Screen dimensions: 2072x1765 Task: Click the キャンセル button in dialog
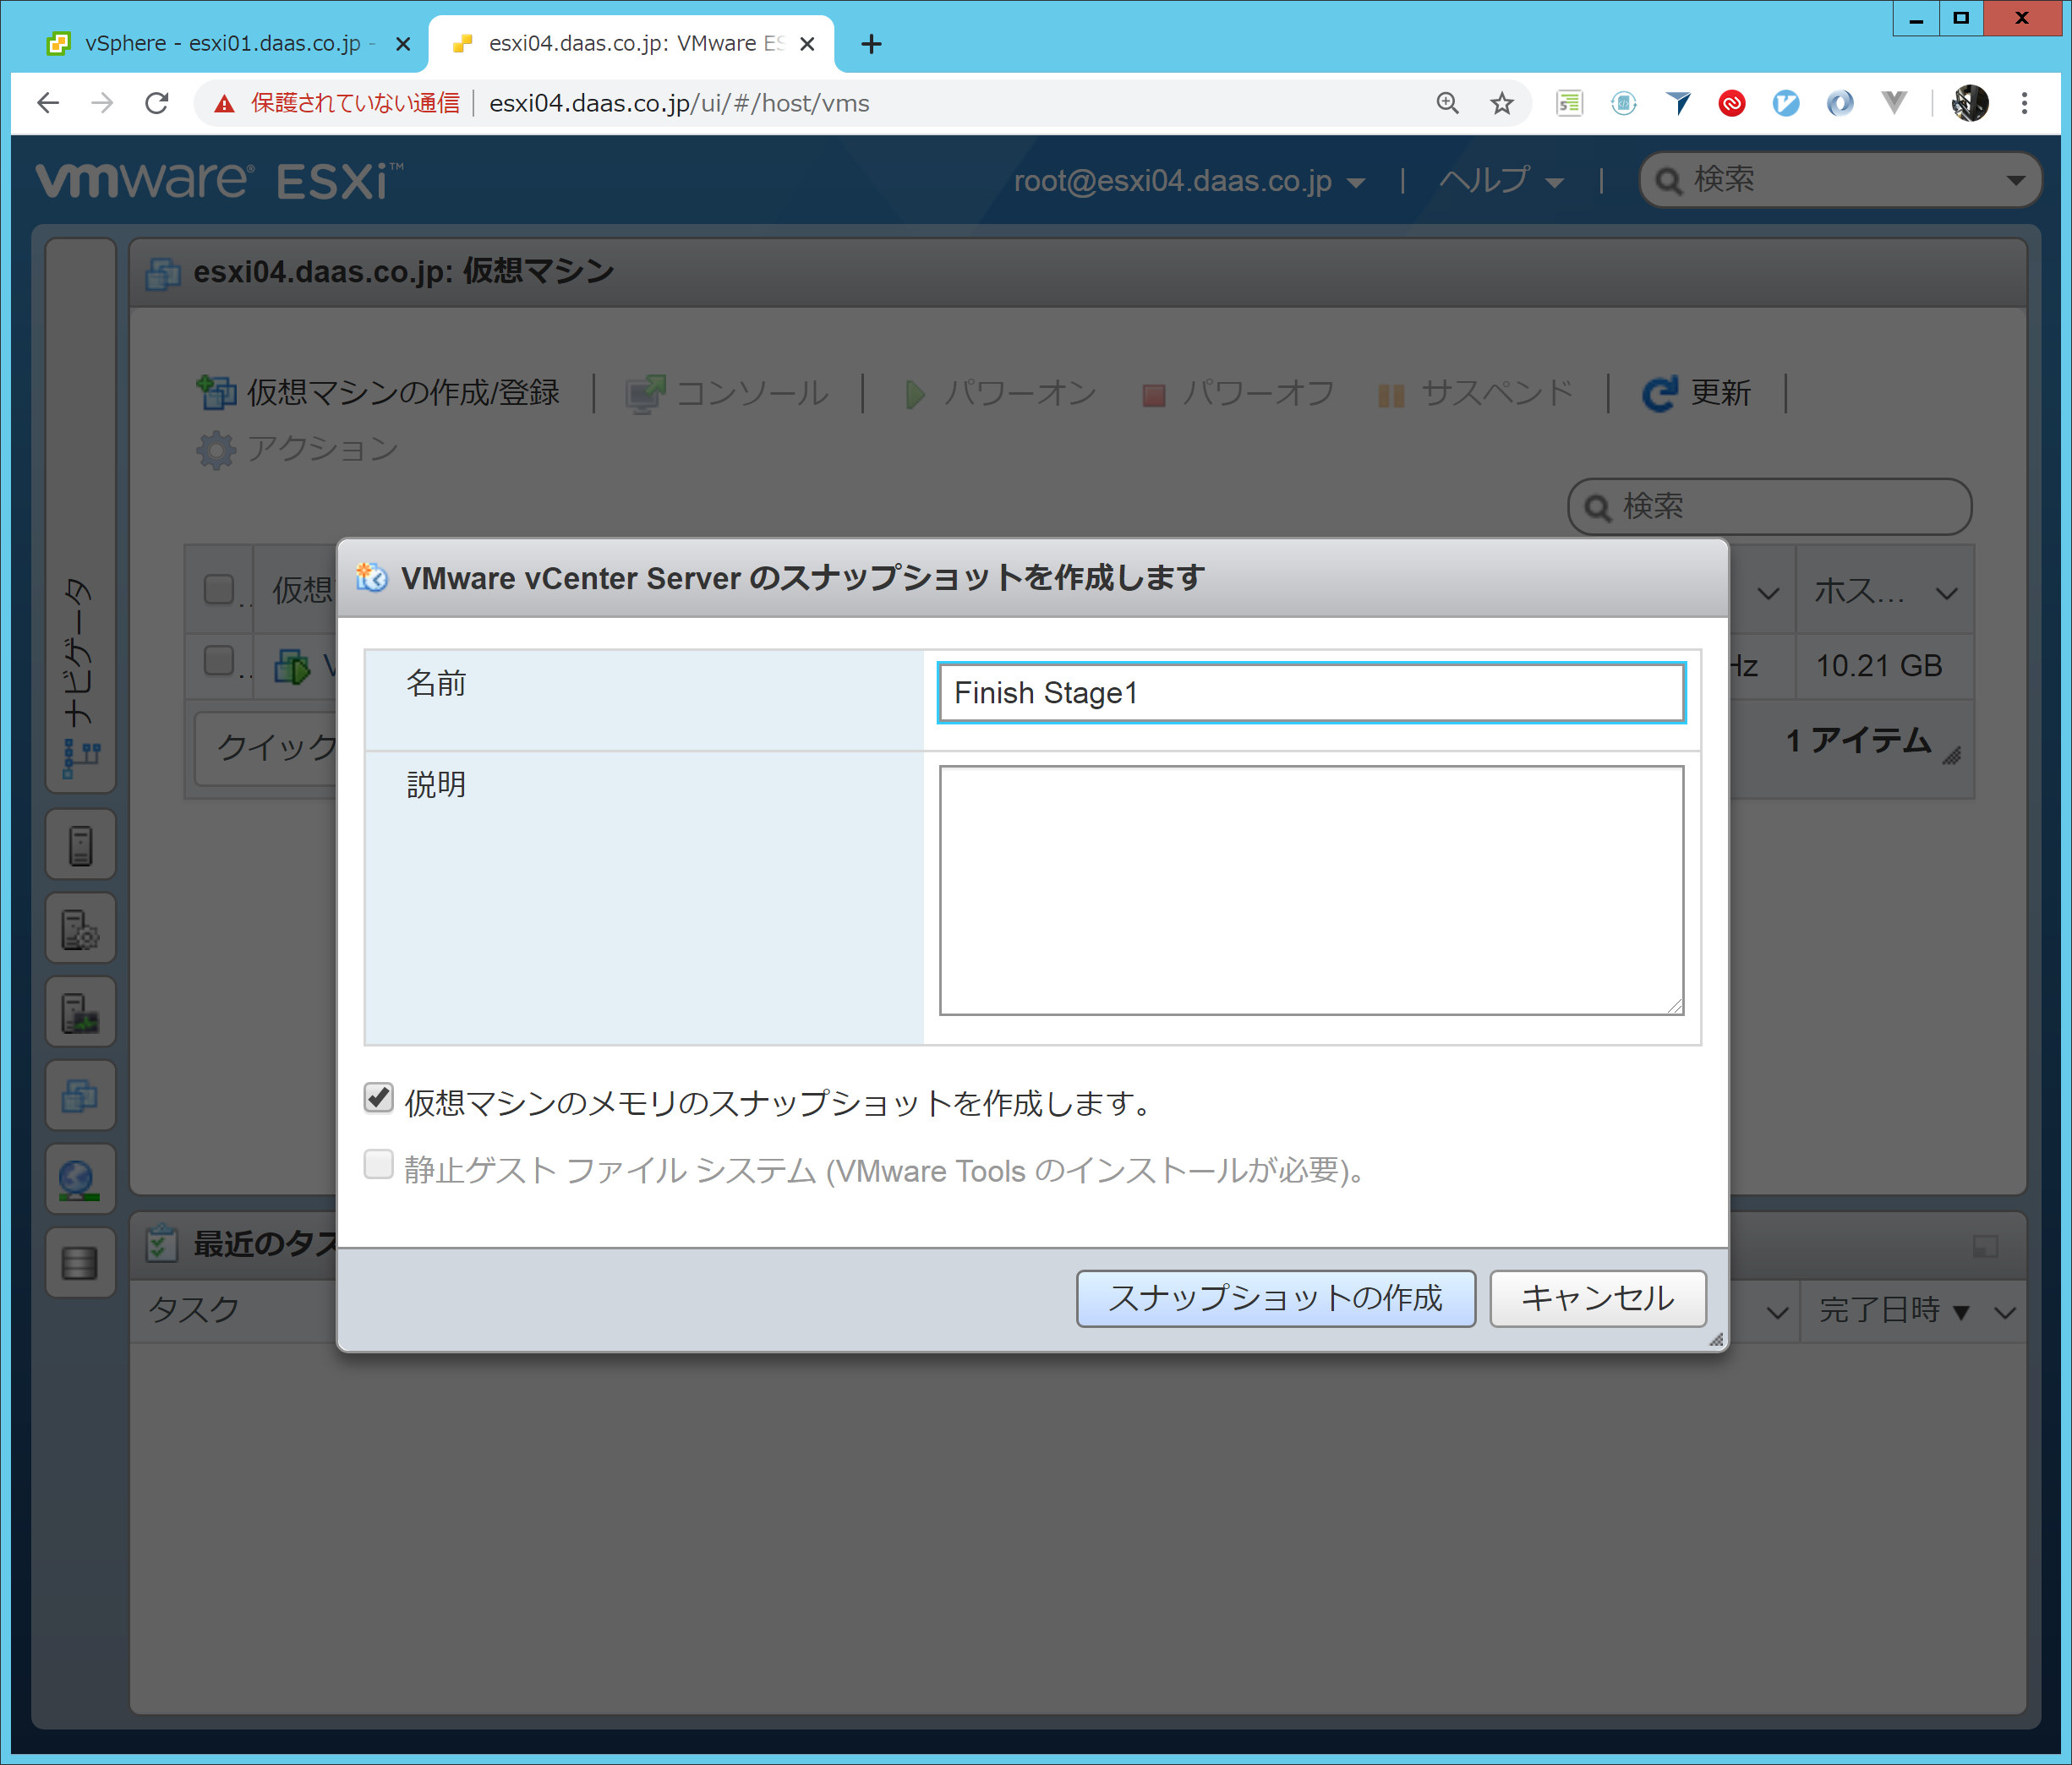1597,1298
